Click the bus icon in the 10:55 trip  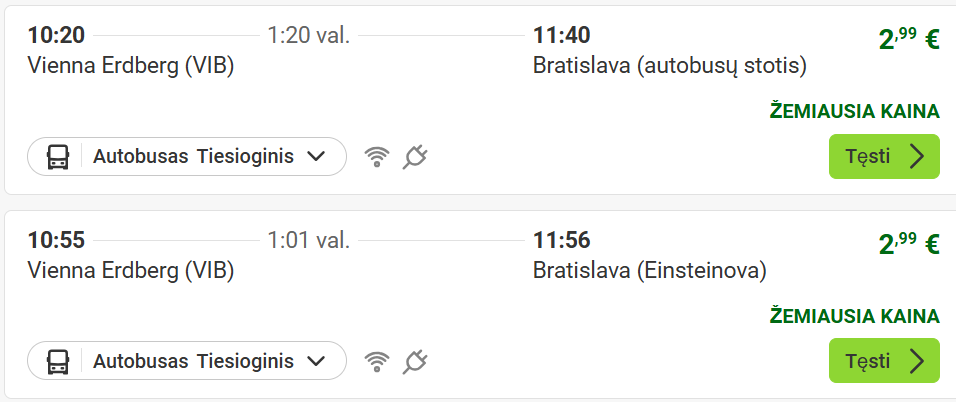(58, 361)
